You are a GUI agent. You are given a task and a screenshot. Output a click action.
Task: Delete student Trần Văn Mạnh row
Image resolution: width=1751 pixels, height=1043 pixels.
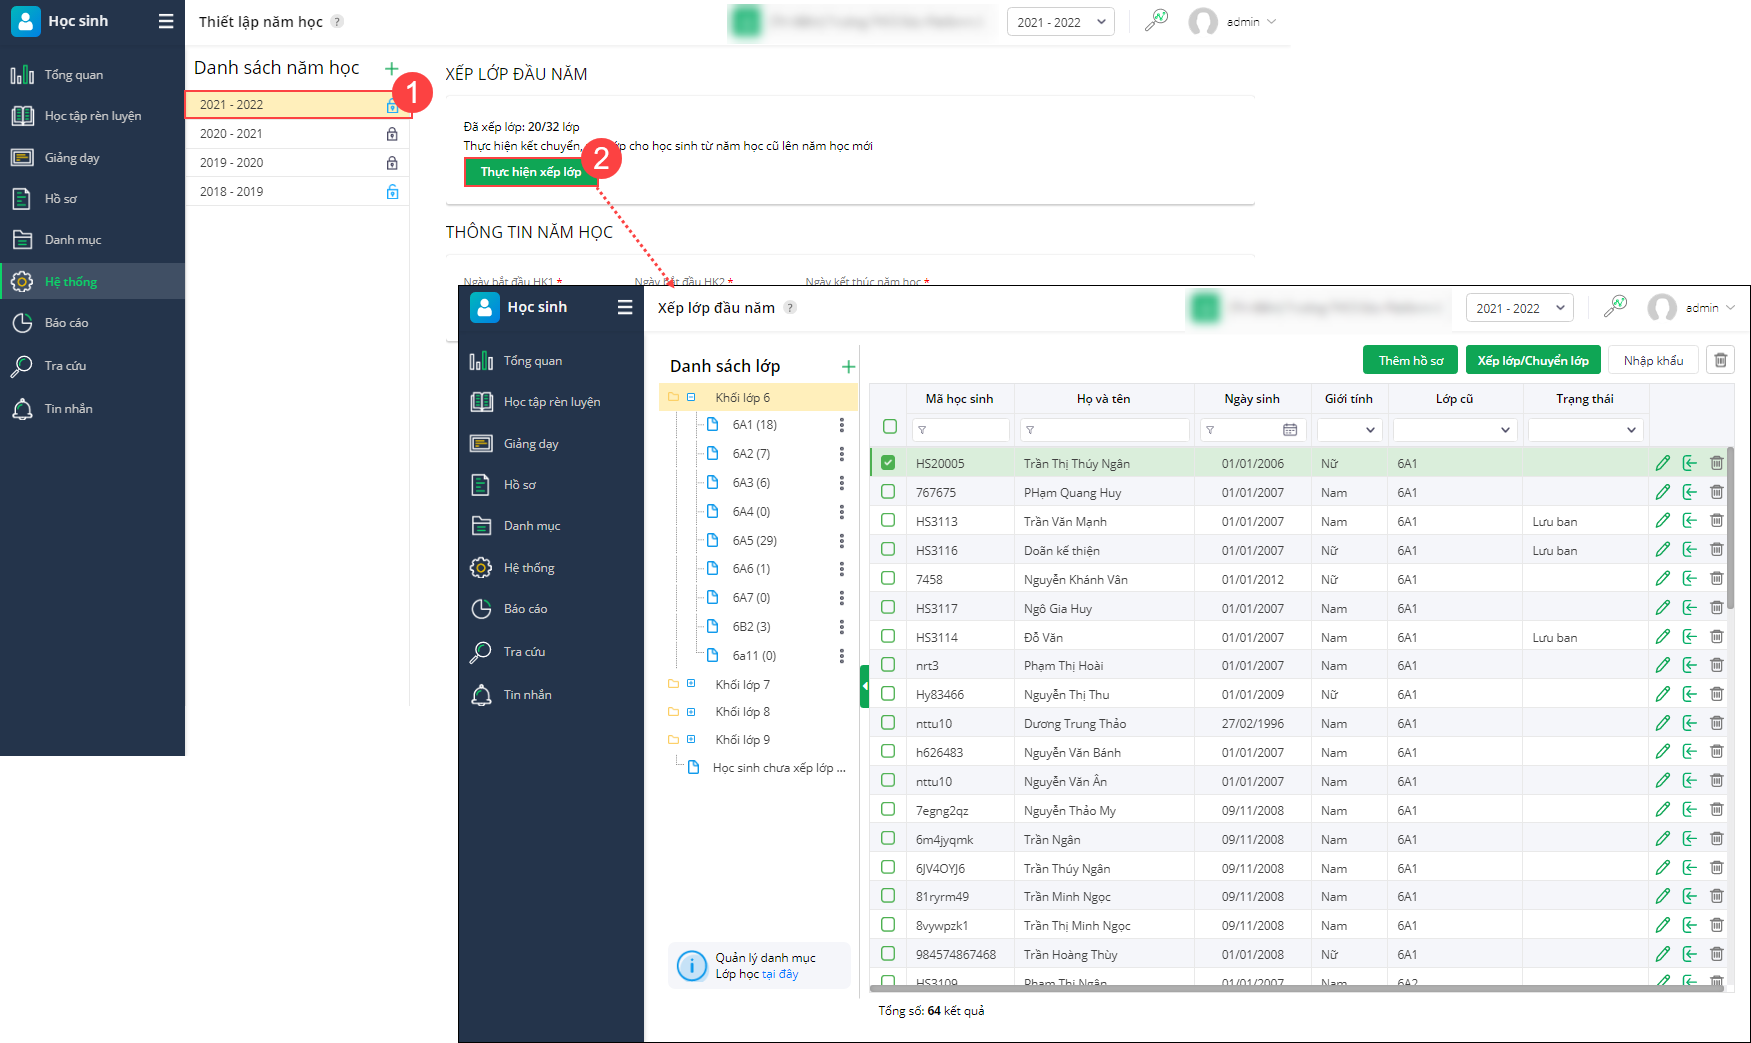click(x=1716, y=521)
